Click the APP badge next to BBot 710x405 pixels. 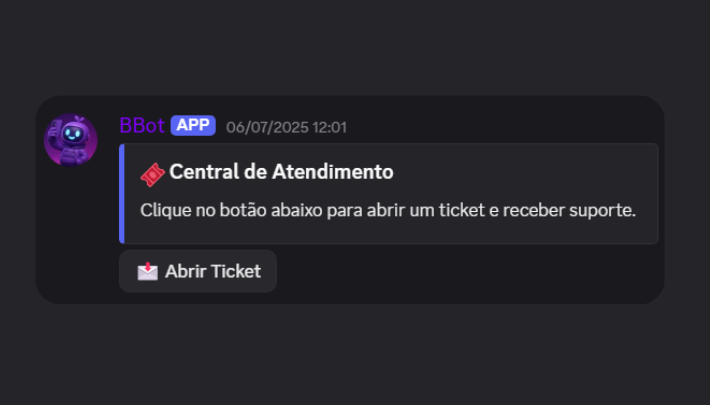pos(193,125)
